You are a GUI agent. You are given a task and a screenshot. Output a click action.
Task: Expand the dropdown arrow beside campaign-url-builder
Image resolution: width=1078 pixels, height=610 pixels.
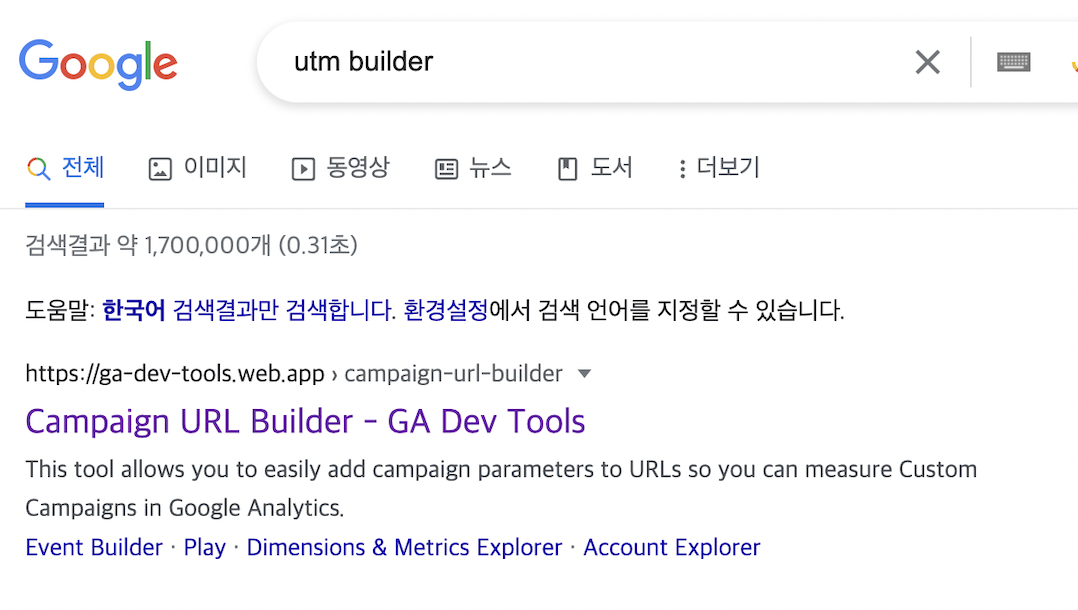click(x=584, y=374)
